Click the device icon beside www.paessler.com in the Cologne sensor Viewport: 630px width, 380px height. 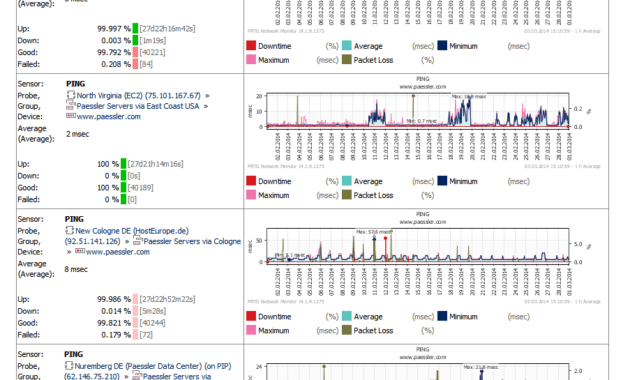[x=80, y=251]
